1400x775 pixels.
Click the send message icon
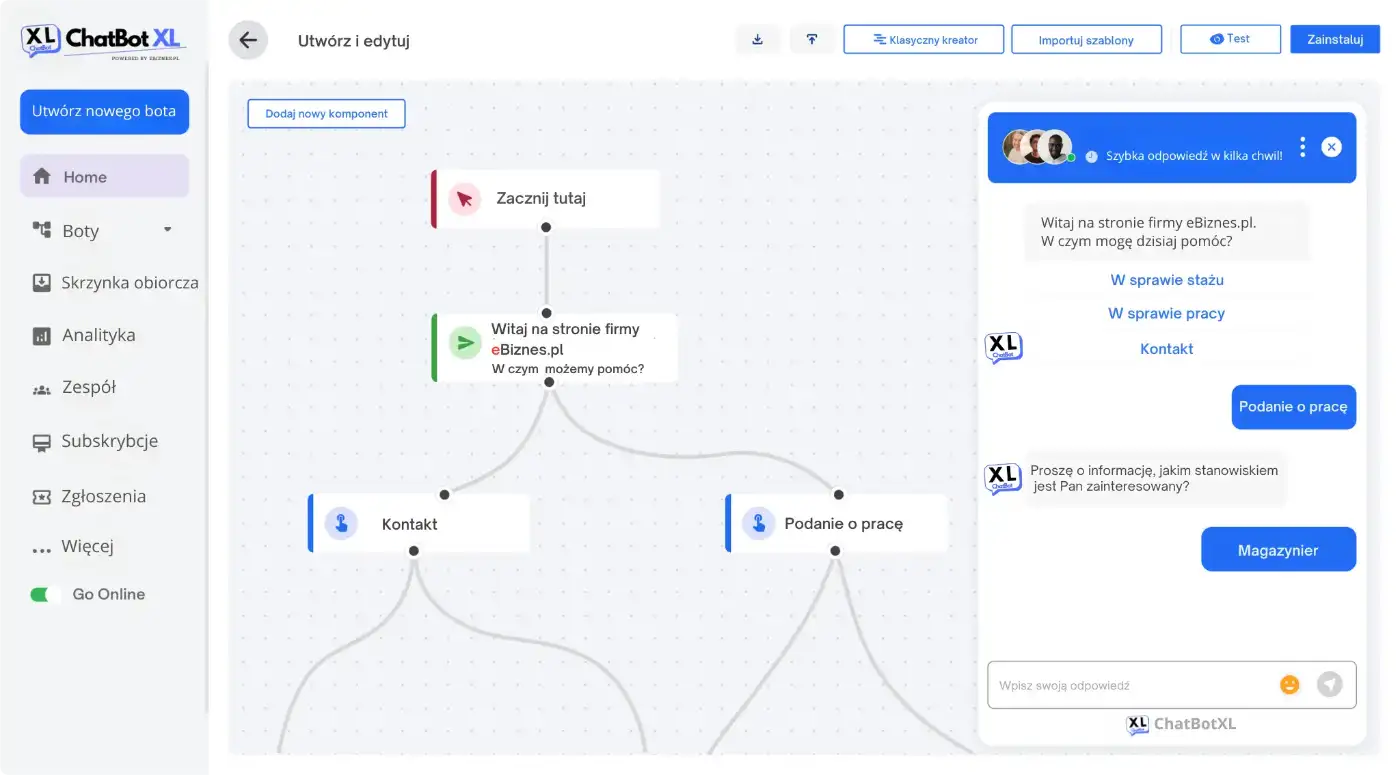[x=1329, y=685]
